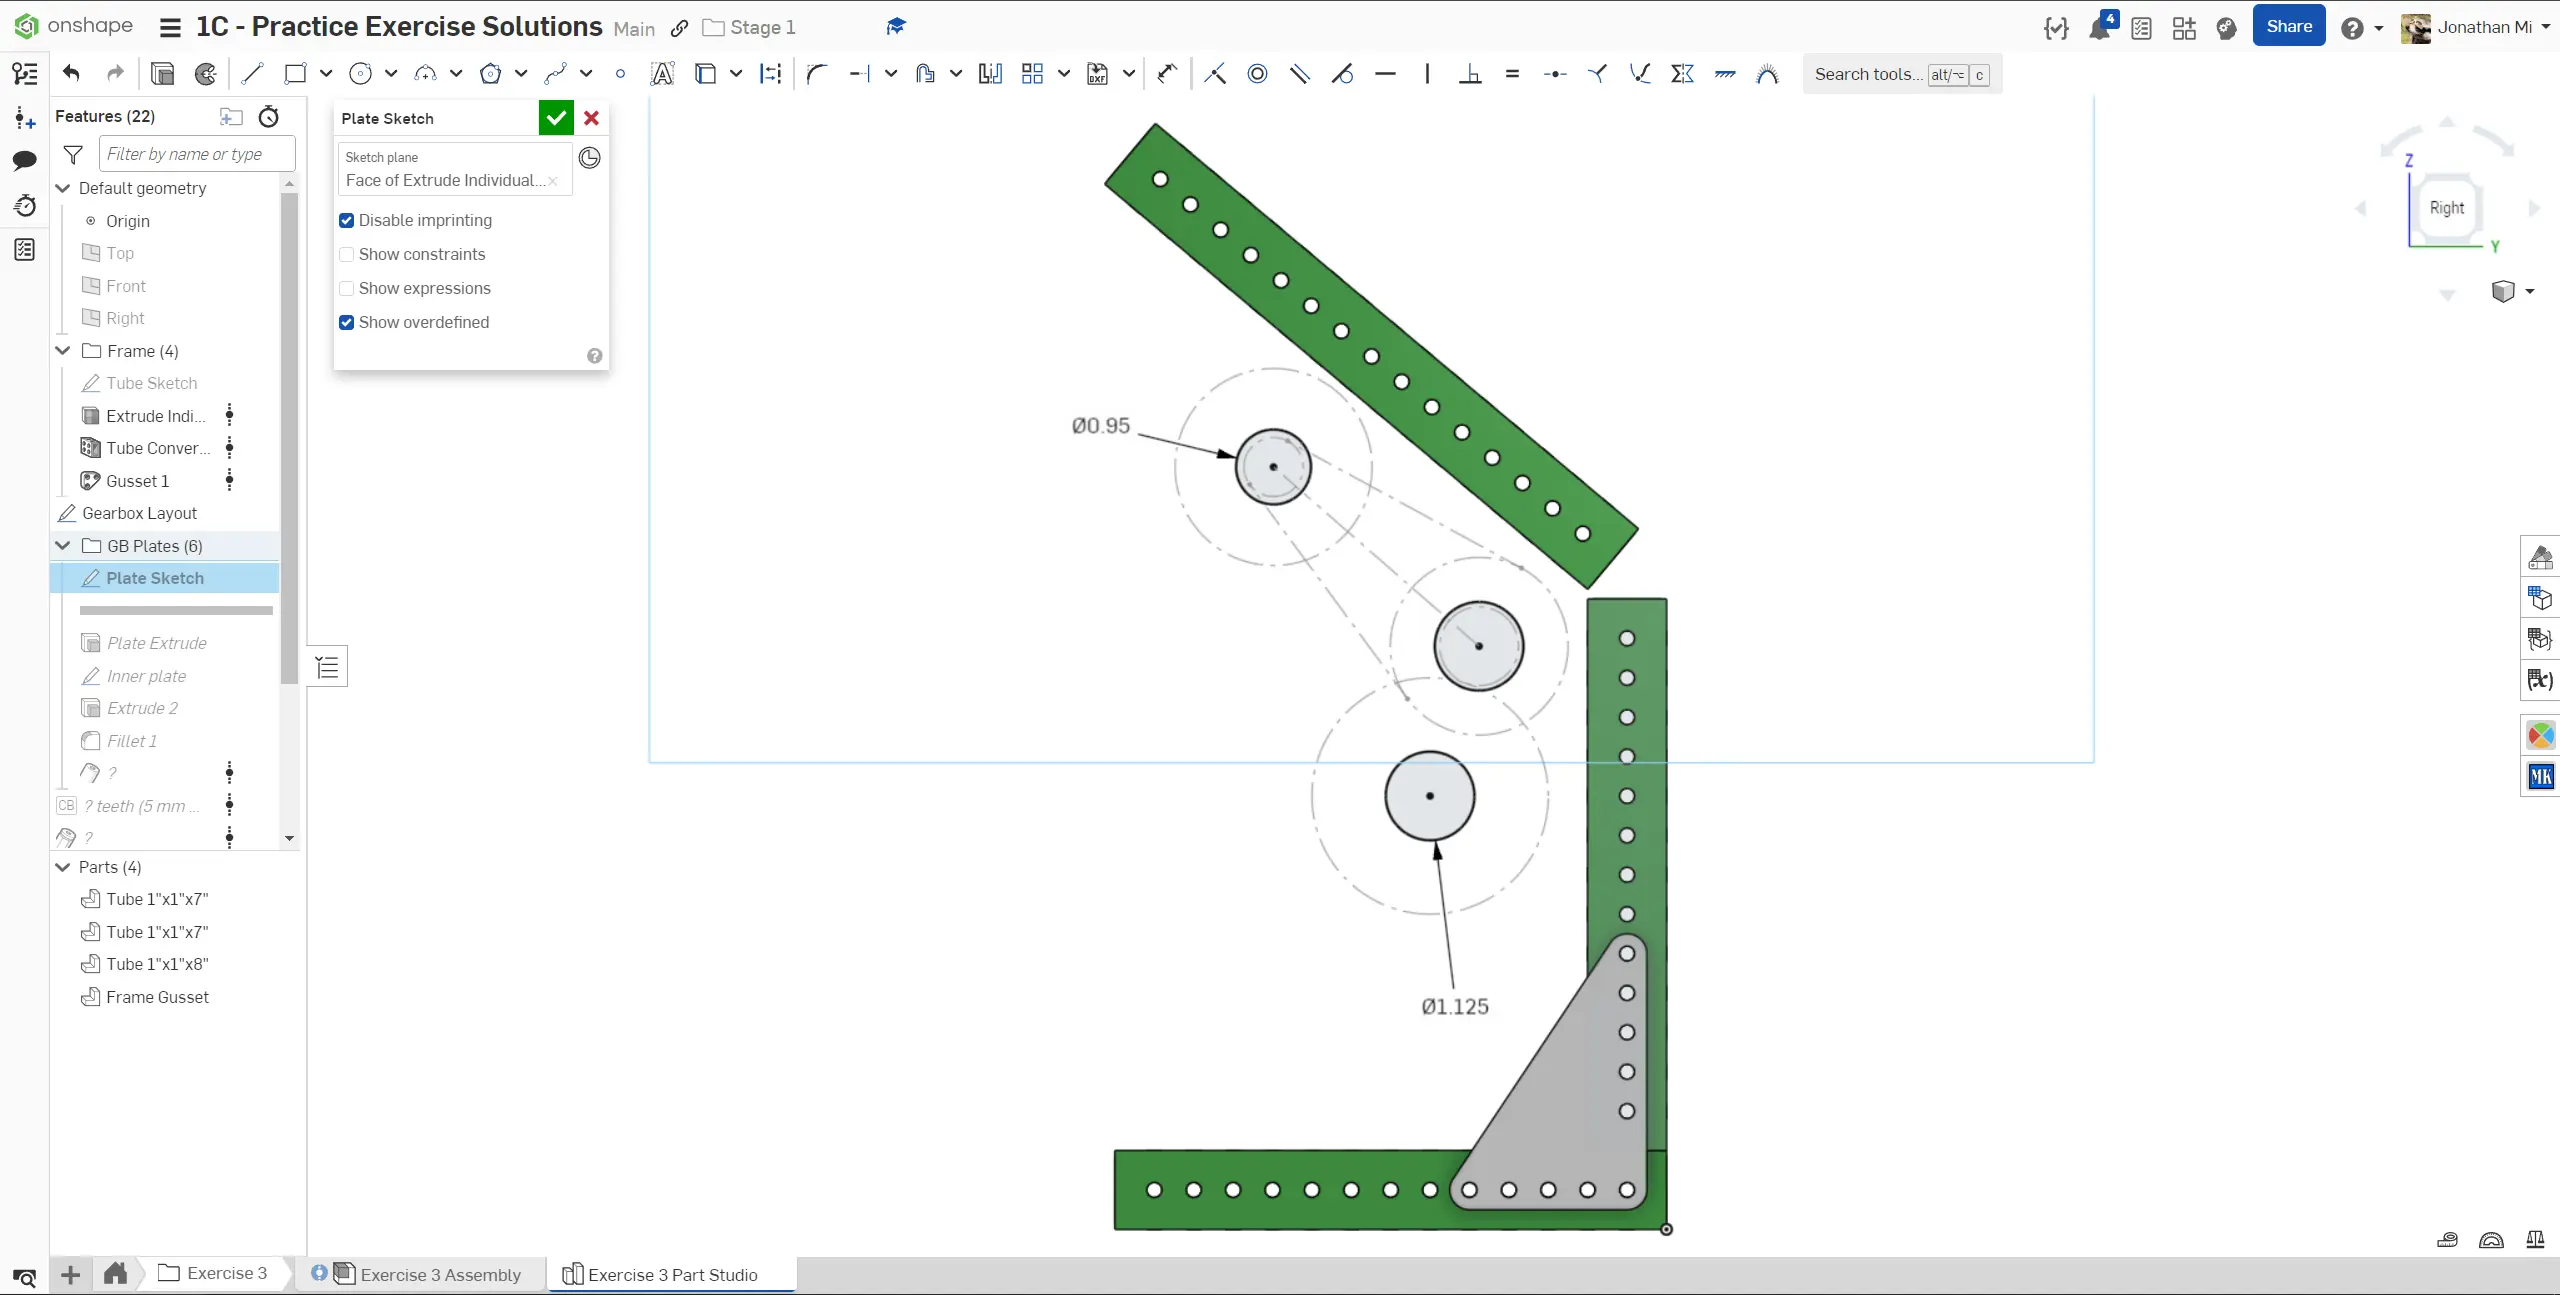Open the Exercise 3 Part Studio tab

(x=672, y=1274)
